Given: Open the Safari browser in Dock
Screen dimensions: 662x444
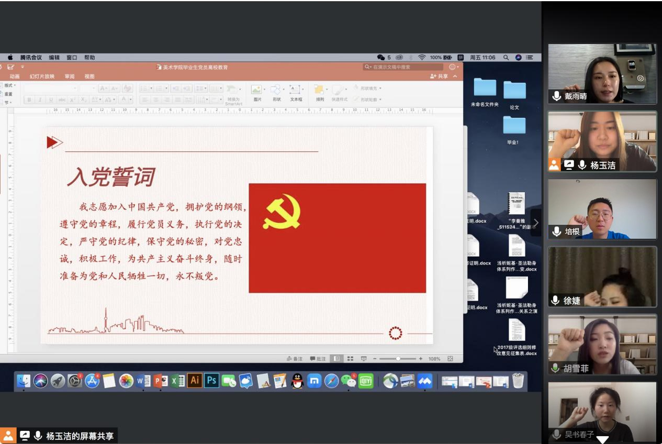Looking at the screenshot, I should tap(331, 381).
